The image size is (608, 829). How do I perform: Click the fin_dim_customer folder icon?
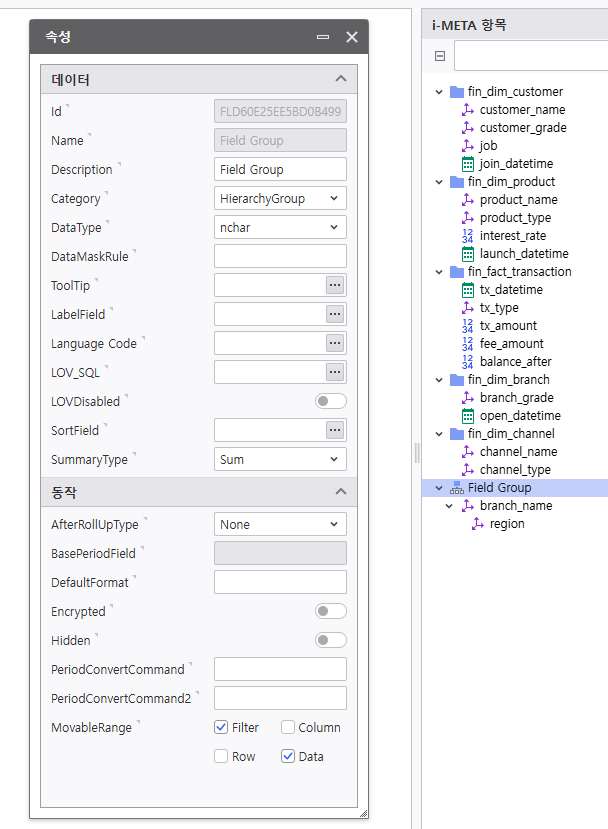pos(457,92)
